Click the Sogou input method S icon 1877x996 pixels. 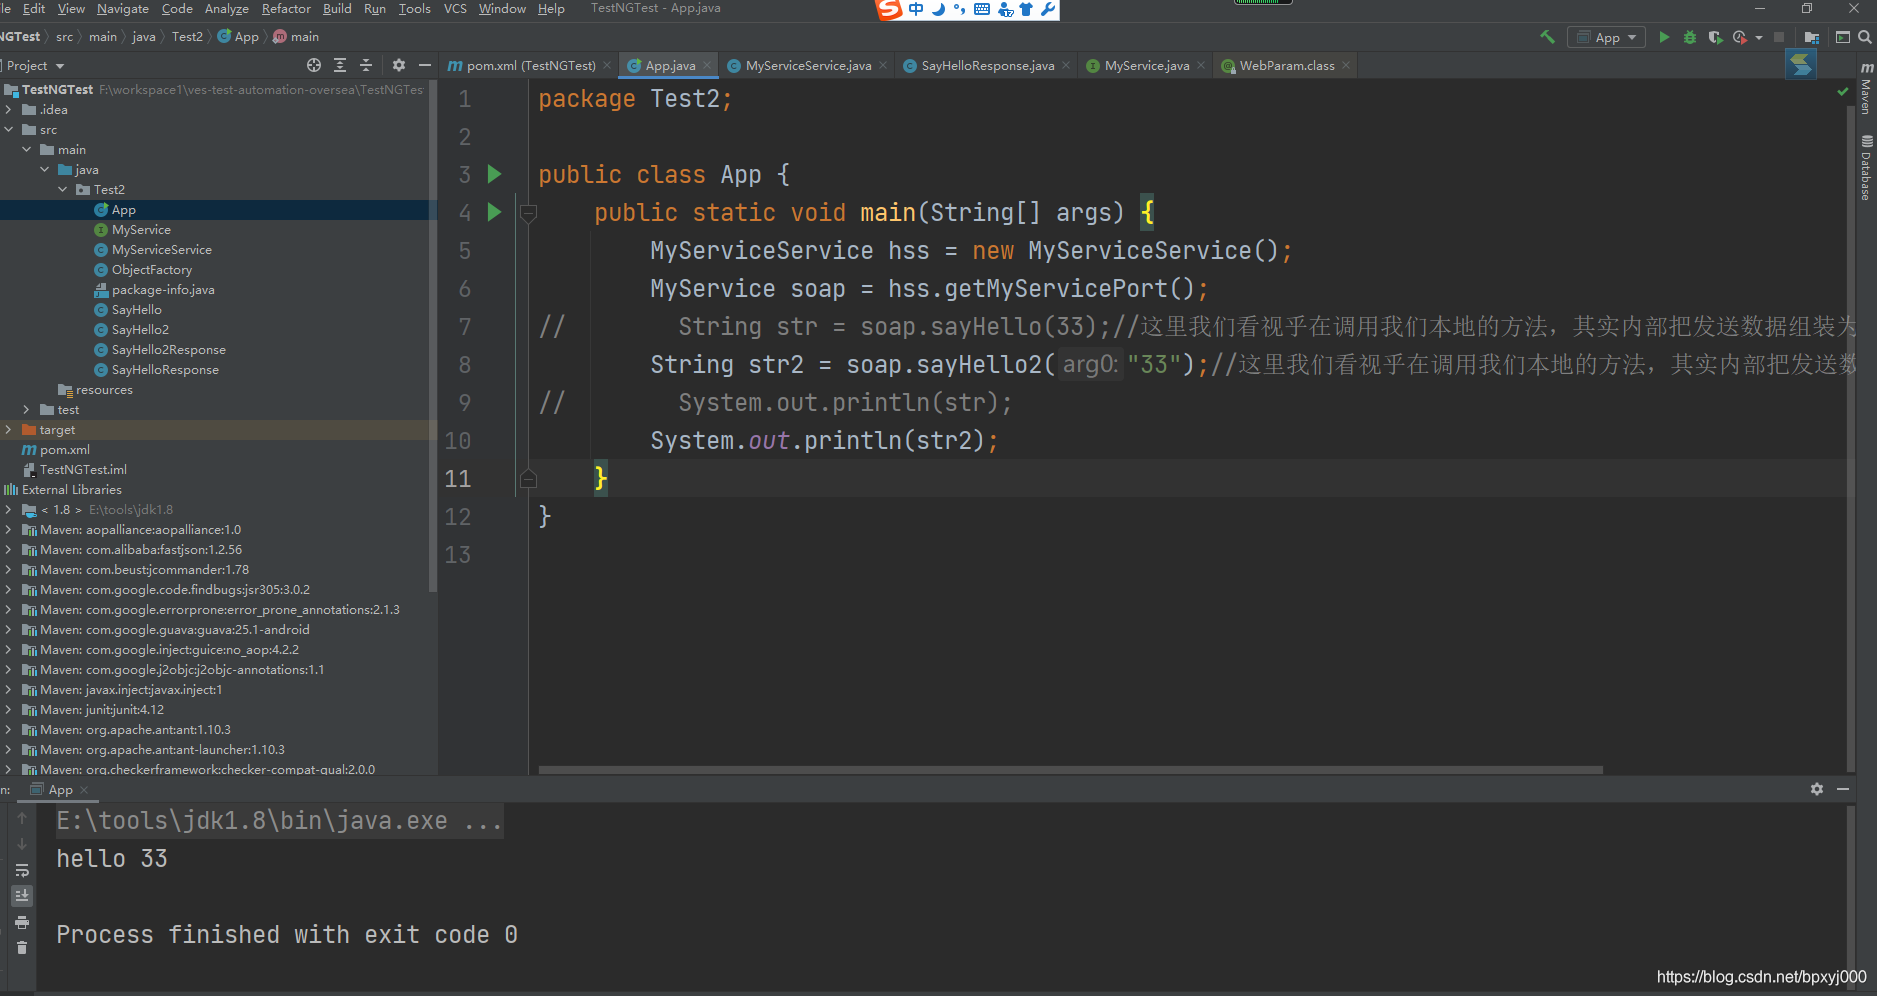pos(889,10)
